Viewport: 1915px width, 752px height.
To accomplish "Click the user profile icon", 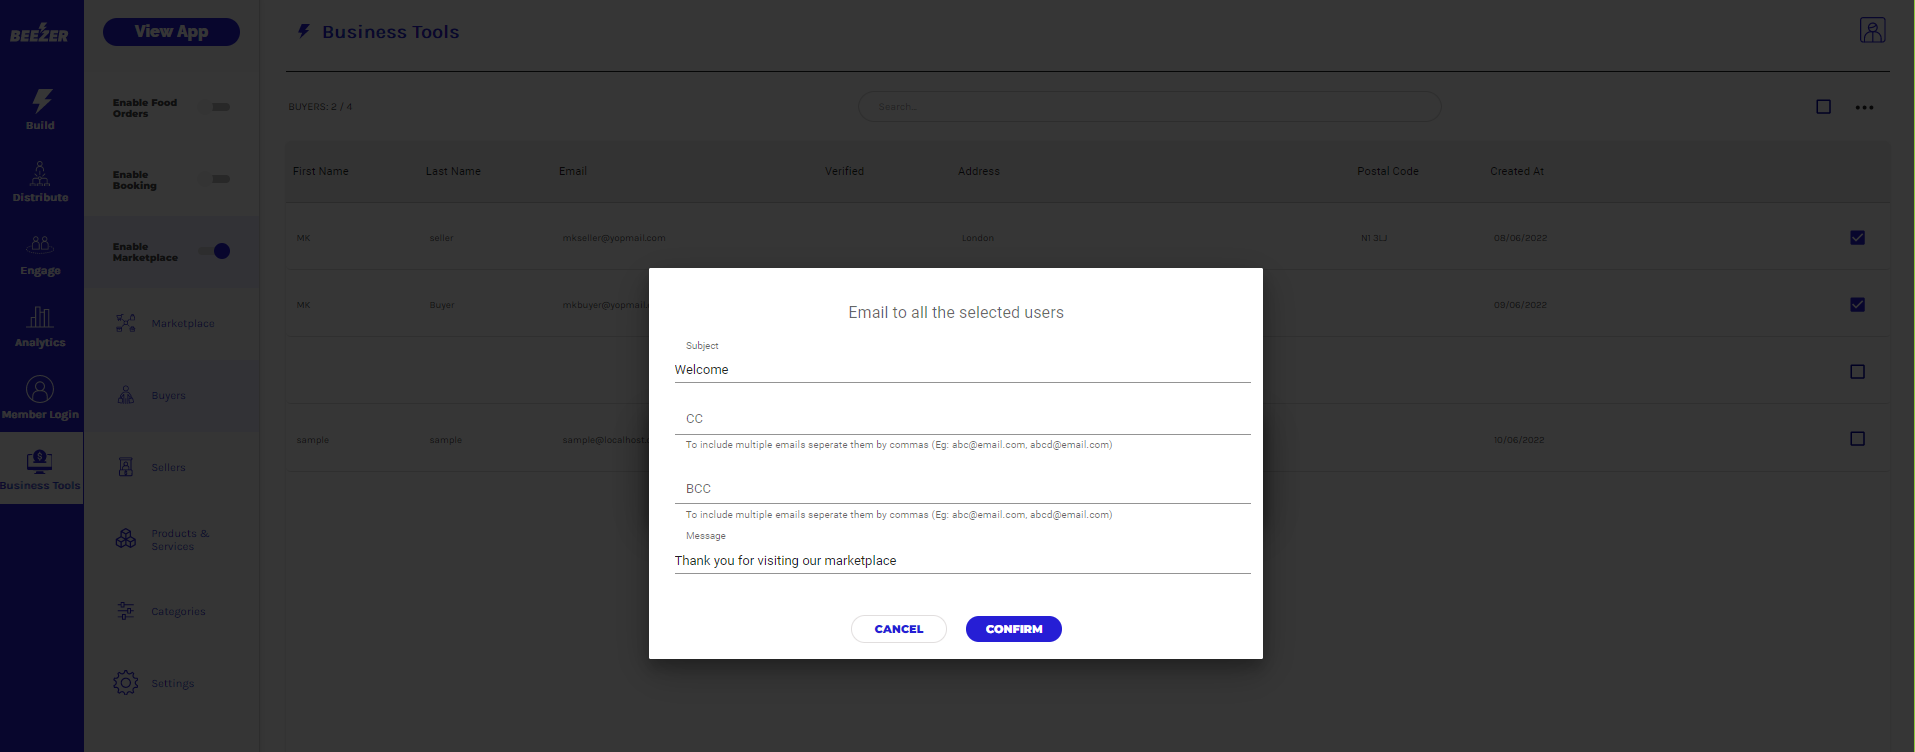I will pos(1872,30).
